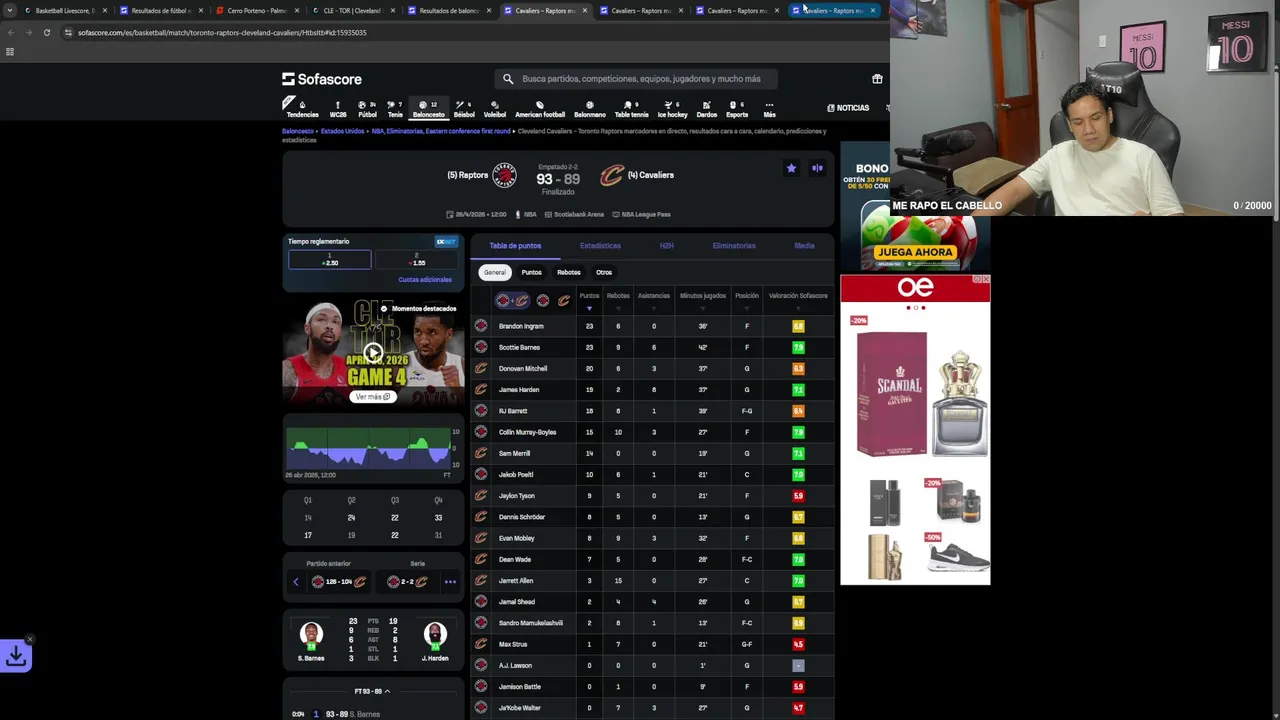Open Brandon Ingram player row
The height and width of the screenshot is (720, 1280).
[x=654, y=326]
